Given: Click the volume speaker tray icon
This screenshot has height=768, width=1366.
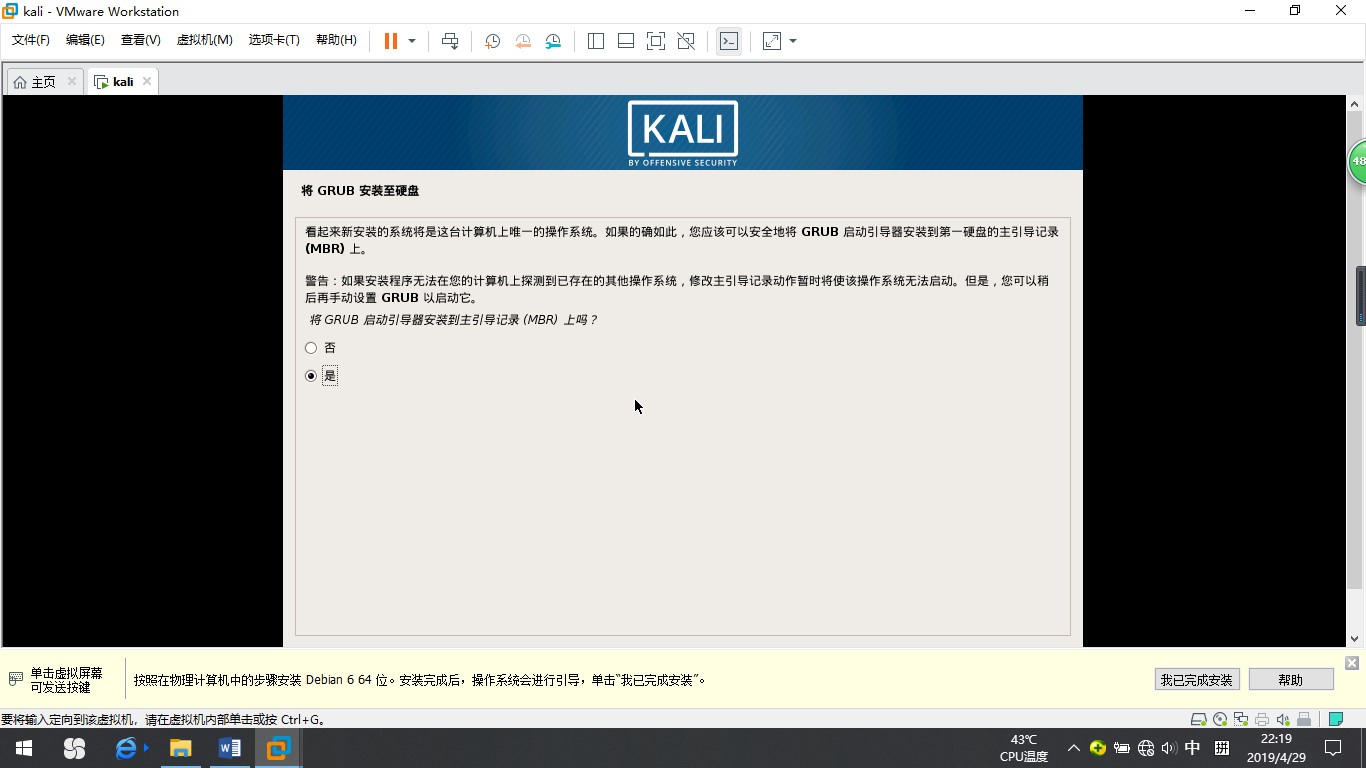Looking at the screenshot, I should pyautogui.click(x=1169, y=748).
